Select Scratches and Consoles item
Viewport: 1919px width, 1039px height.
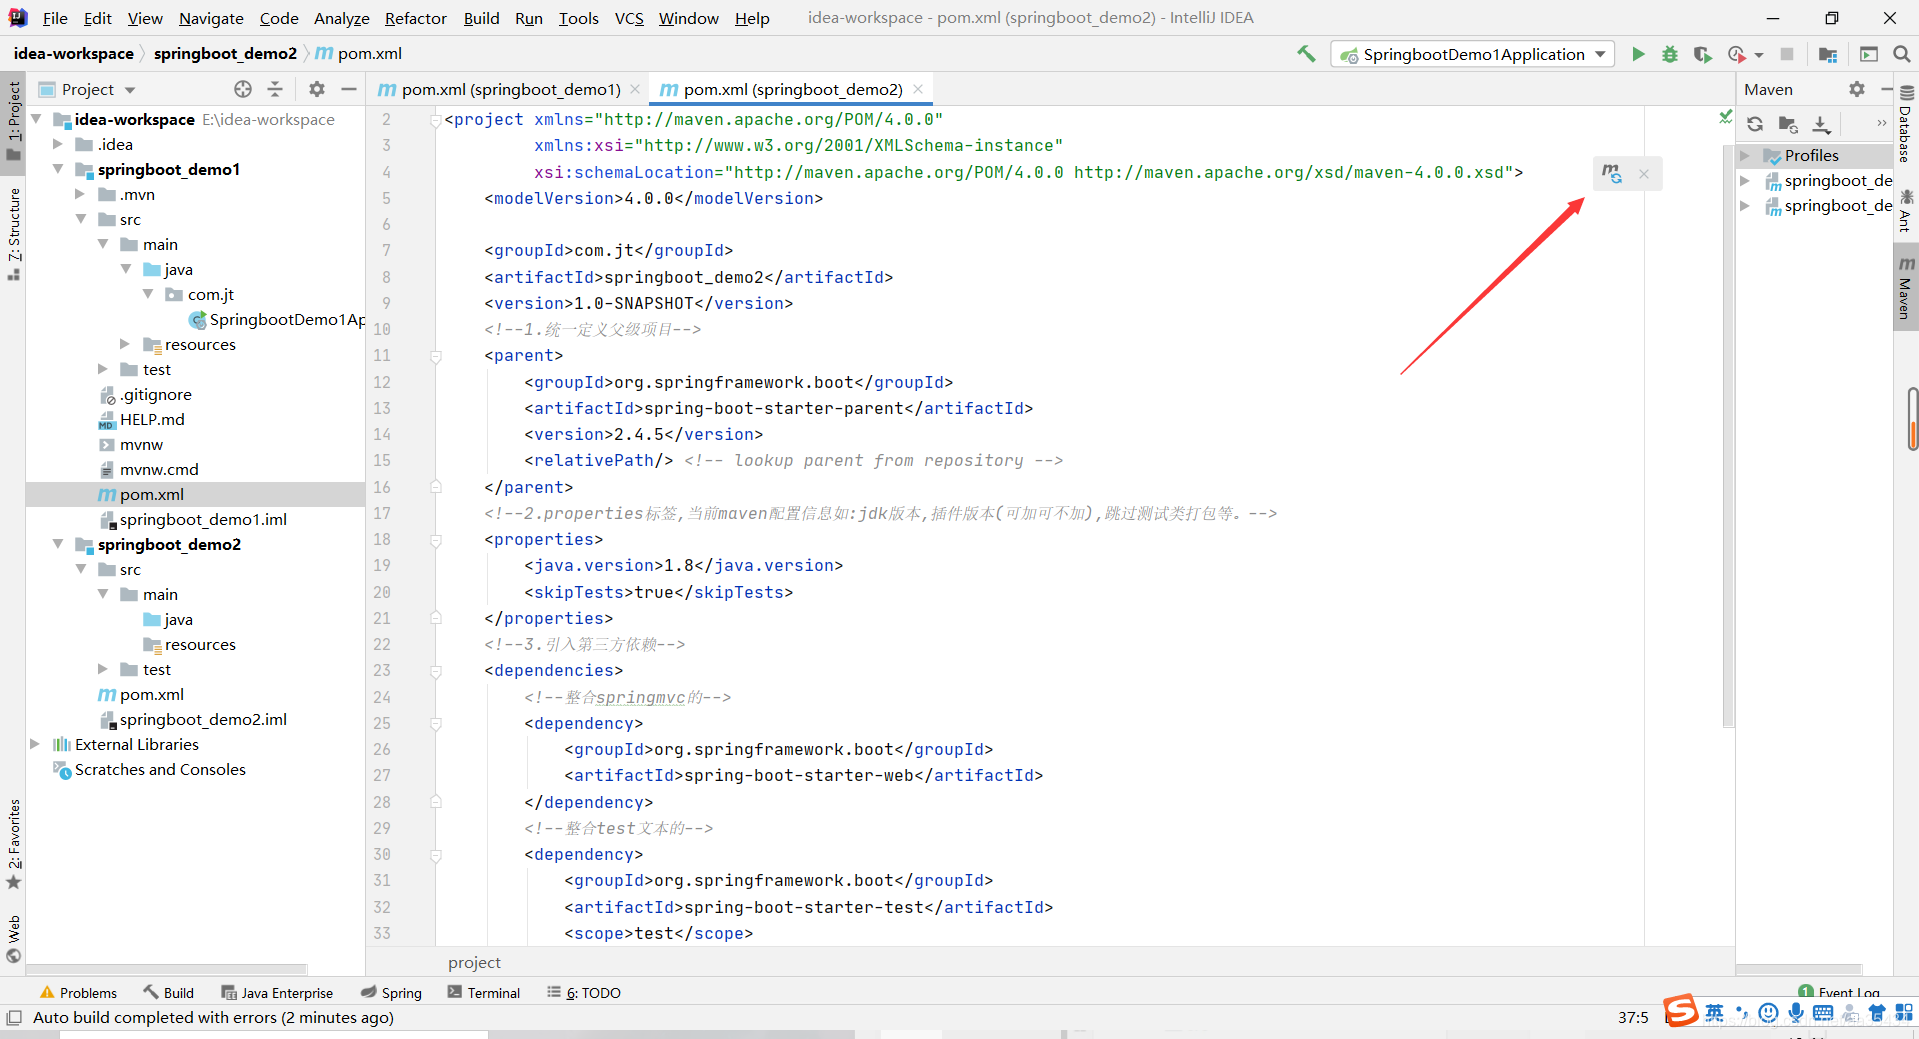[149, 769]
